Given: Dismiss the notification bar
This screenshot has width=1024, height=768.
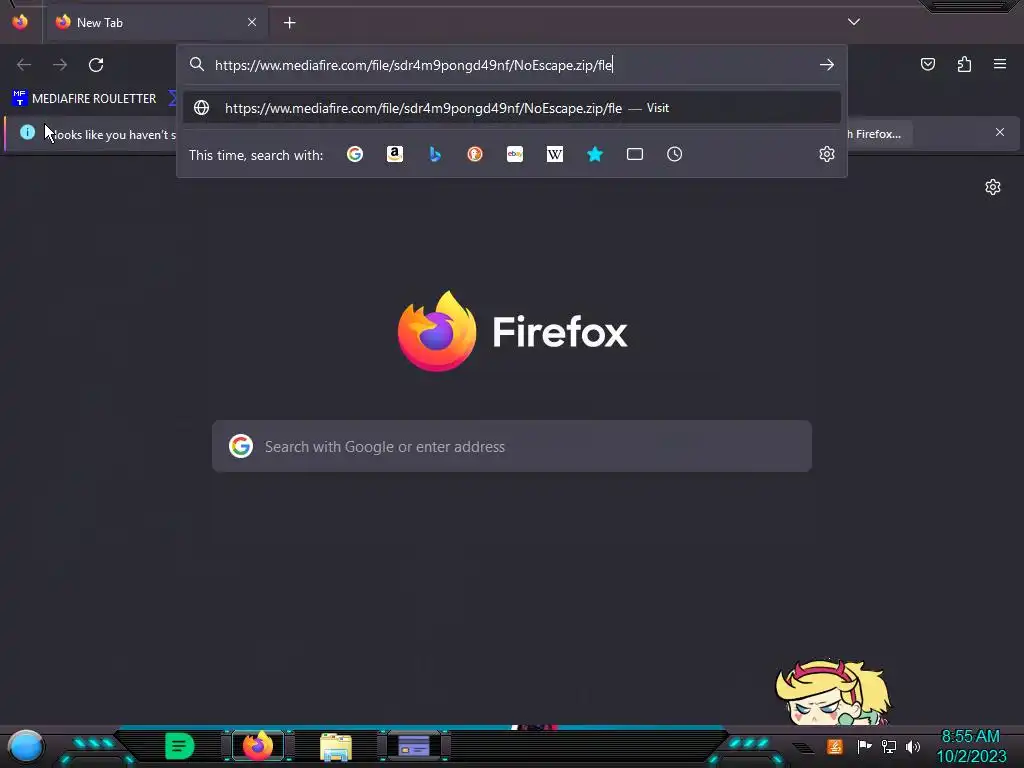Looking at the screenshot, I should tap(1000, 133).
